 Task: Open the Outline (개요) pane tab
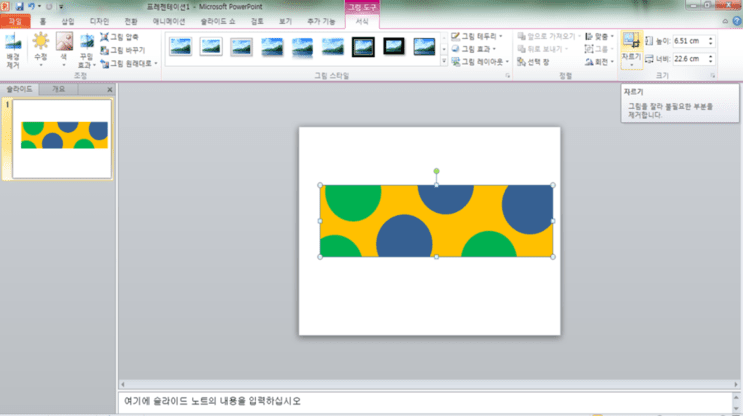(58, 89)
